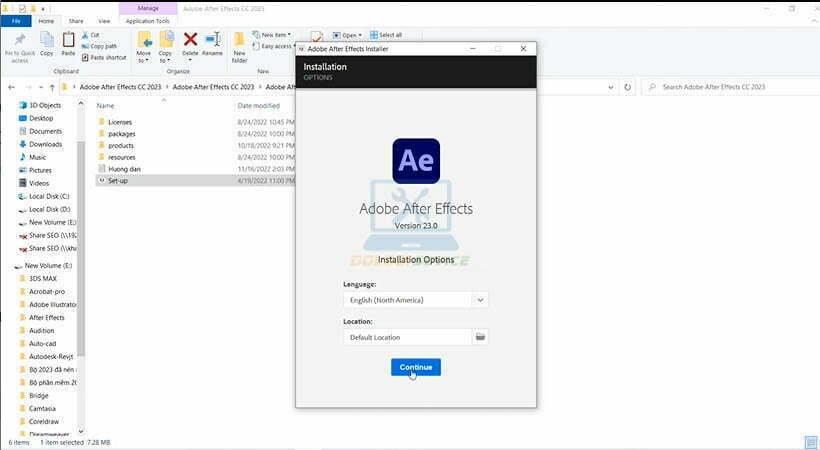The width and height of the screenshot is (820, 450).
Task: Open the File tab in File Explorer
Action: [x=16, y=21]
